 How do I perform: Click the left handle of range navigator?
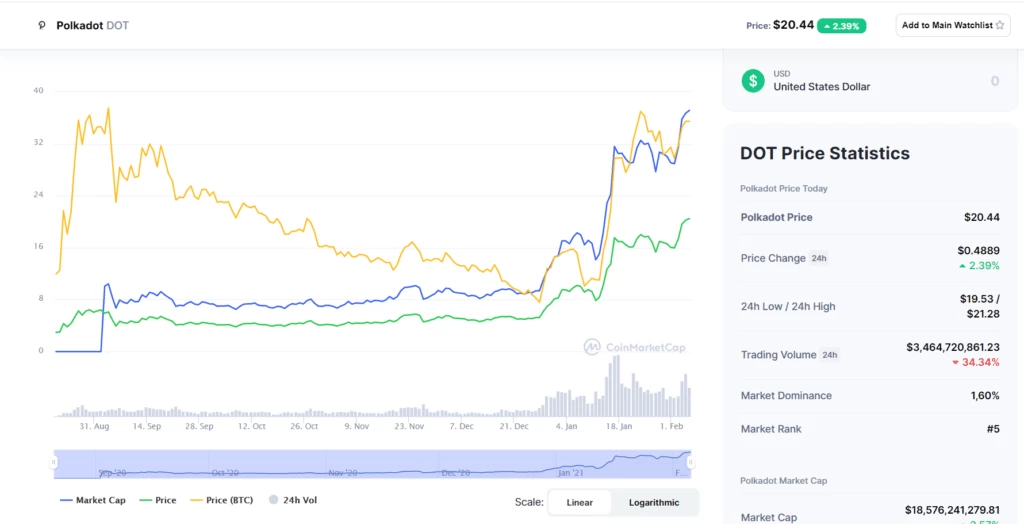(x=54, y=463)
